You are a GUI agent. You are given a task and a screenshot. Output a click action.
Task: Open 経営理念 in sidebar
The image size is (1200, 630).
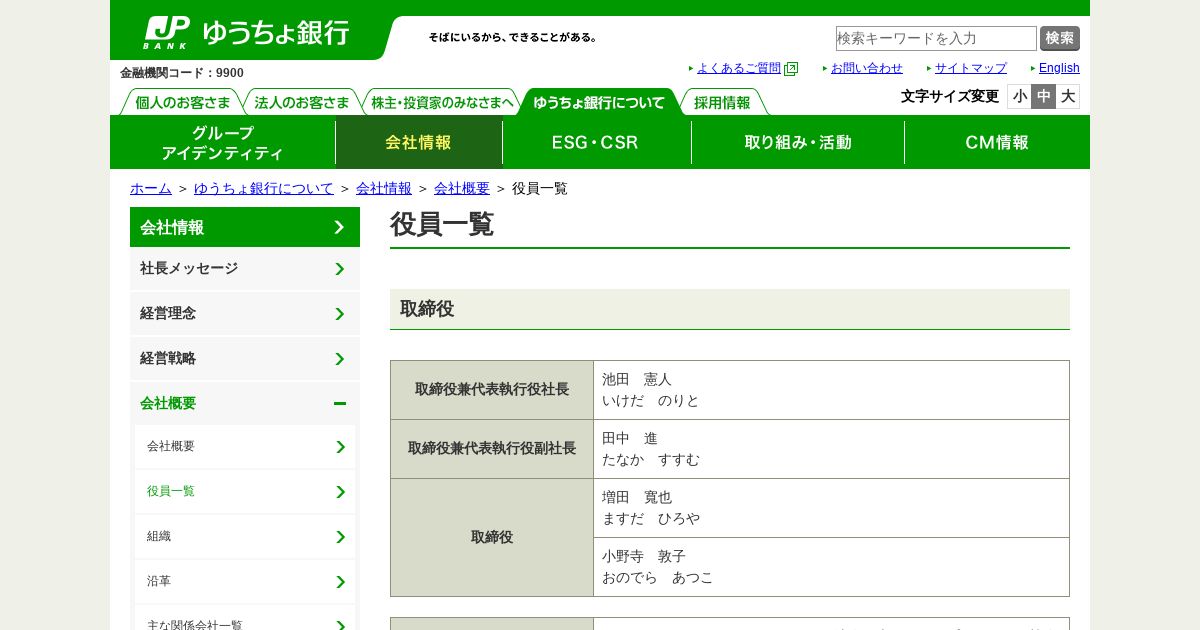[245, 314]
